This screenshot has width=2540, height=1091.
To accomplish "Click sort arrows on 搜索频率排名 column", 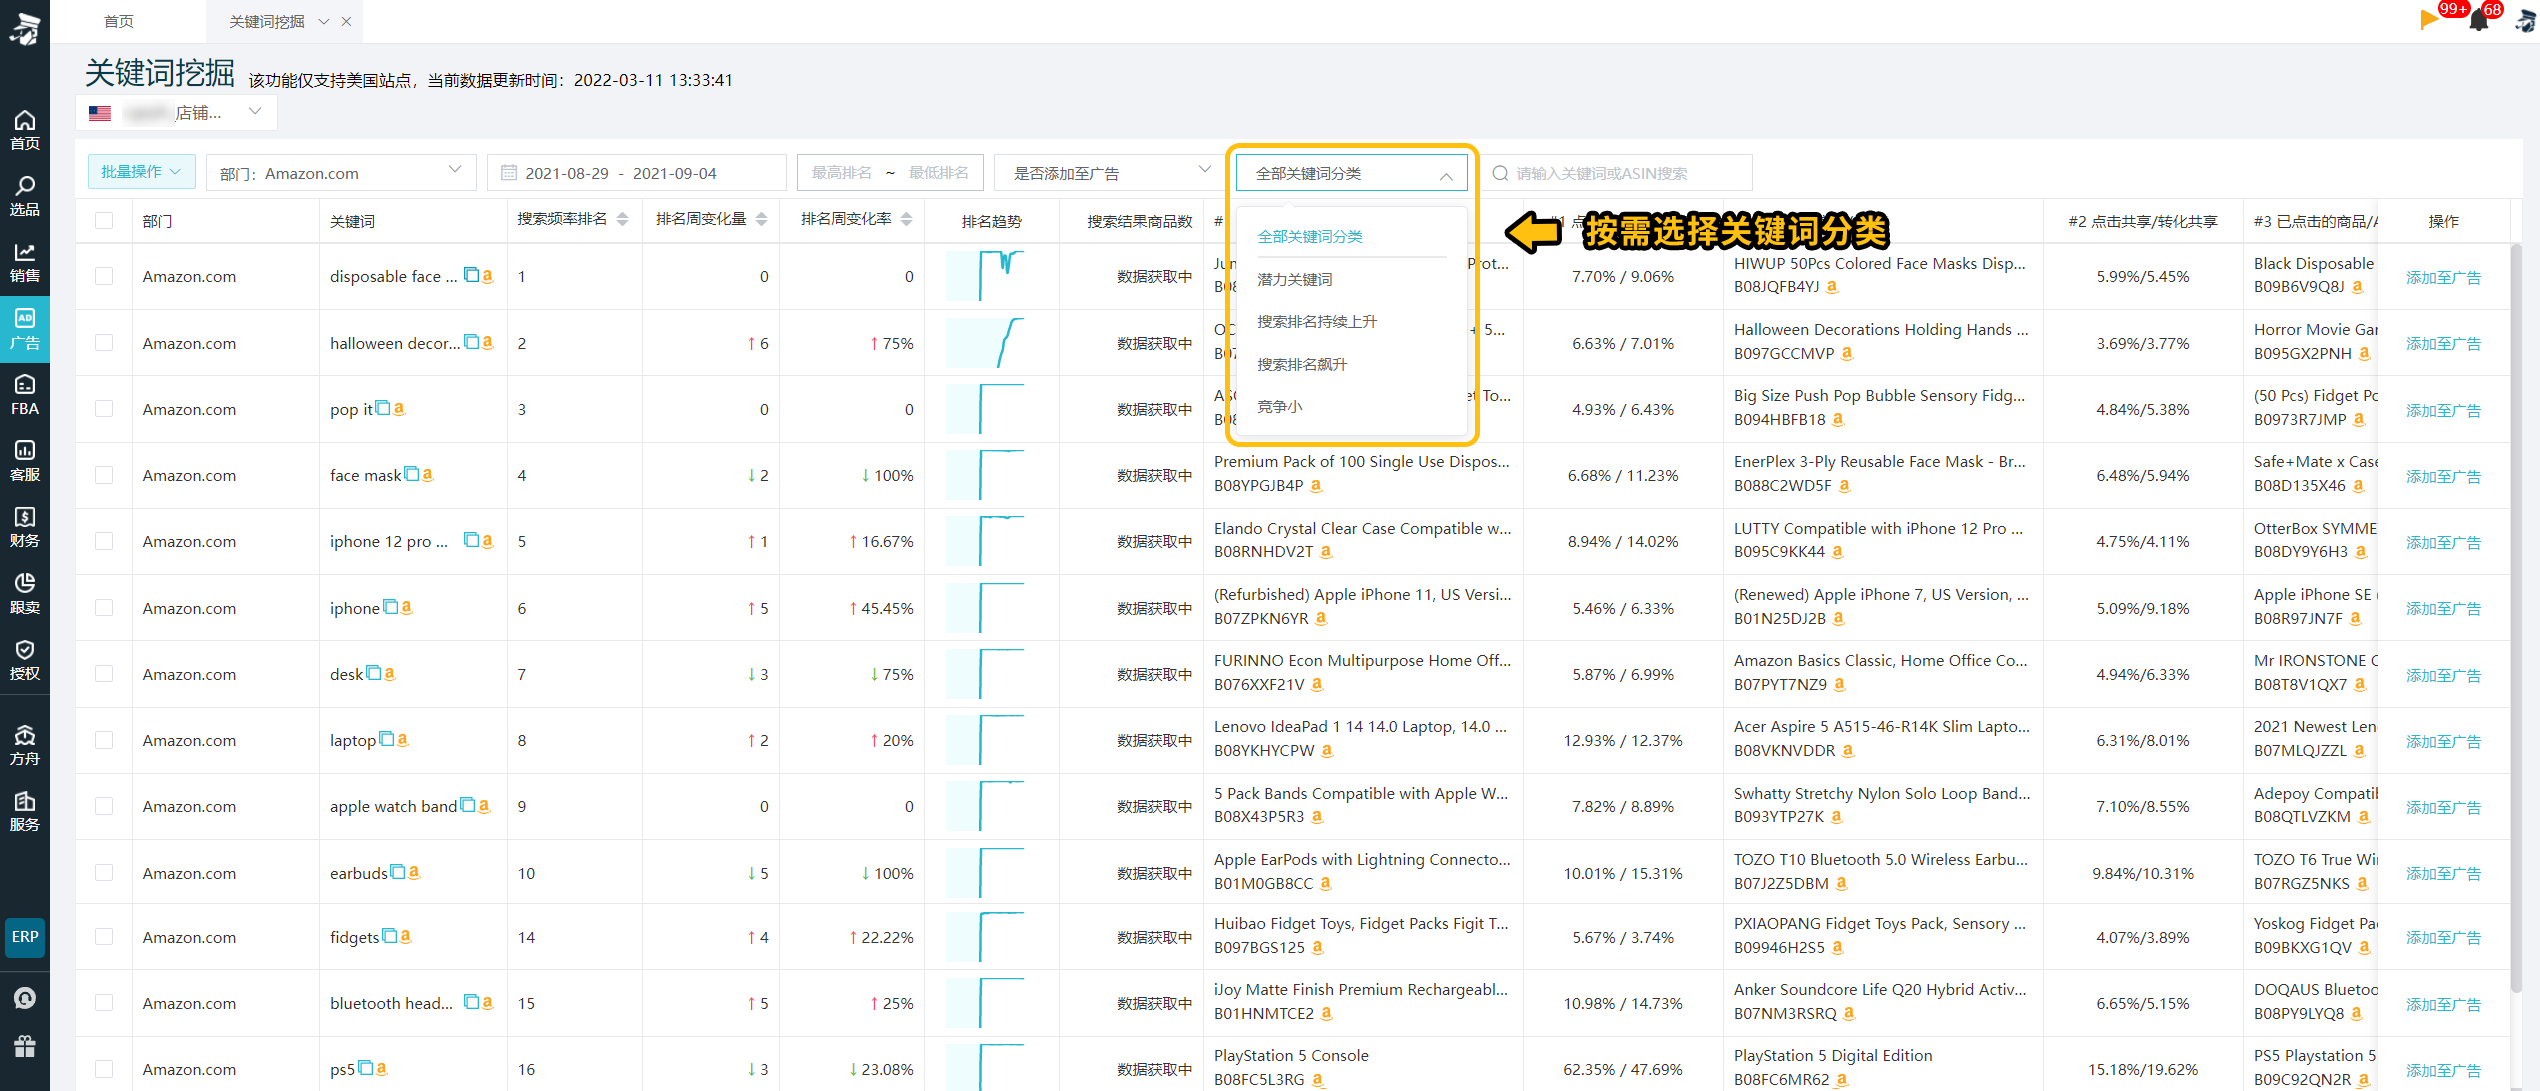I will pos(623,220).
